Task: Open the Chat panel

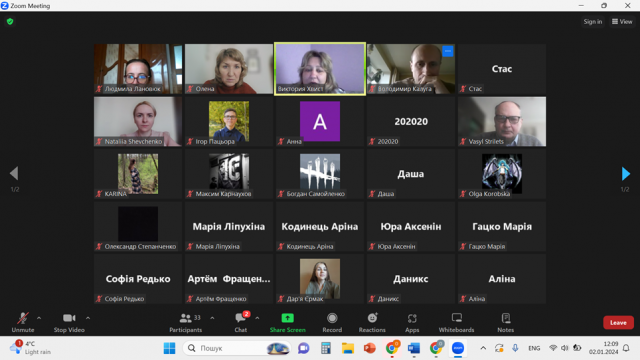Action: coord(241,322)
